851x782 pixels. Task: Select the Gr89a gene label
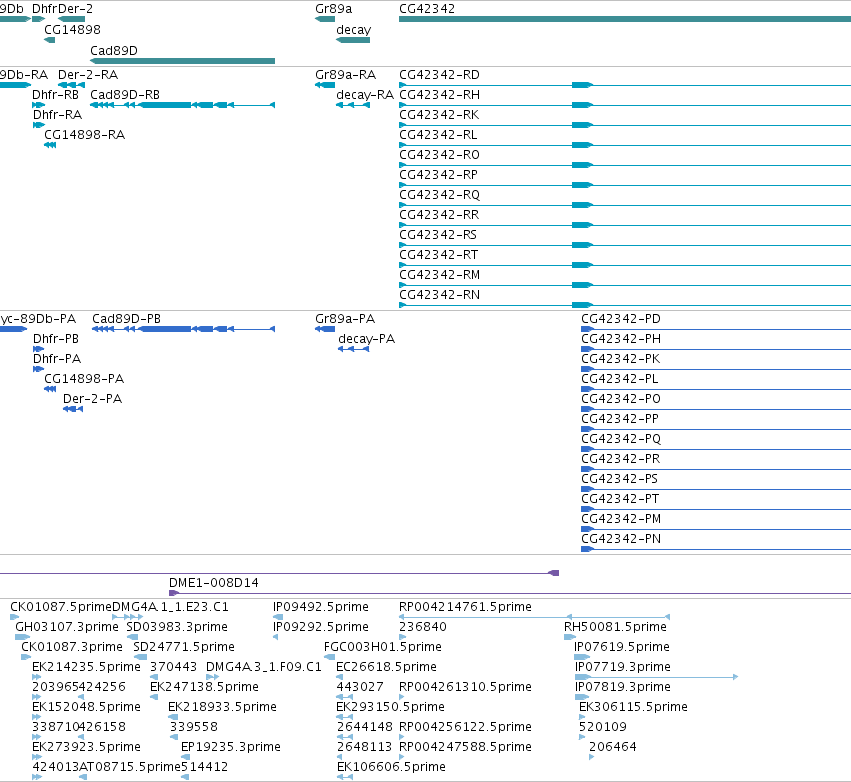[333, 9]
